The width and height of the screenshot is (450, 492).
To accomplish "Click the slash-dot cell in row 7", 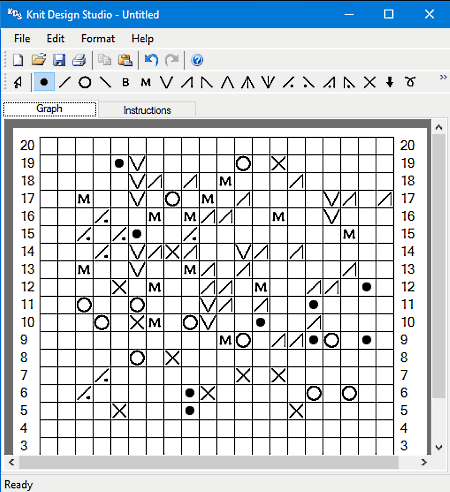I will tap(102, 375).
